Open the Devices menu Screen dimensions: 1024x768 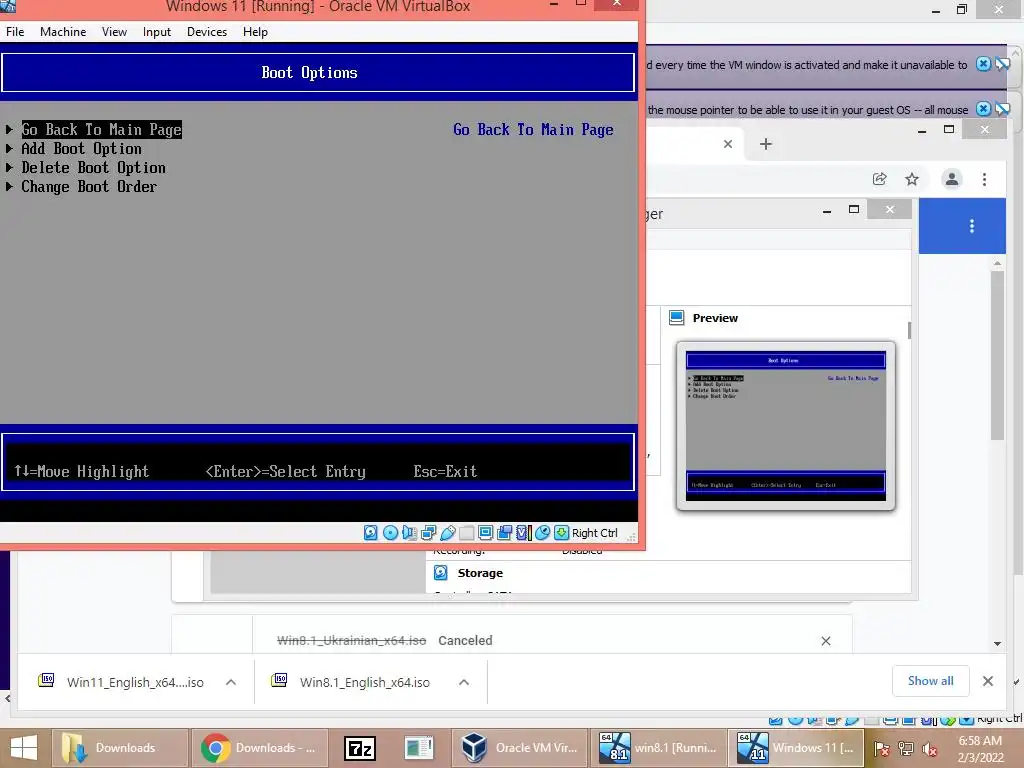click(x=207, y=31)
